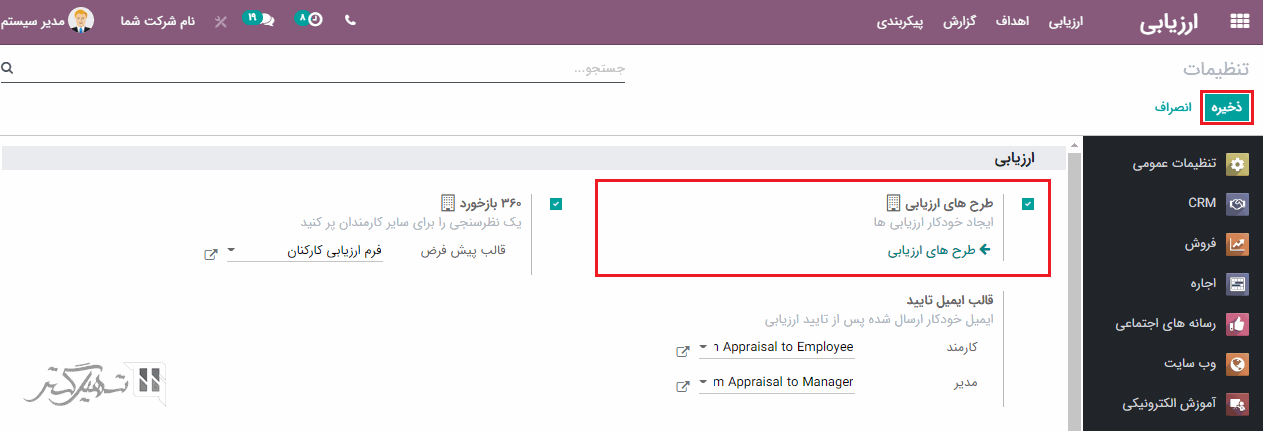Click the phone call icon in top bar

350,21
